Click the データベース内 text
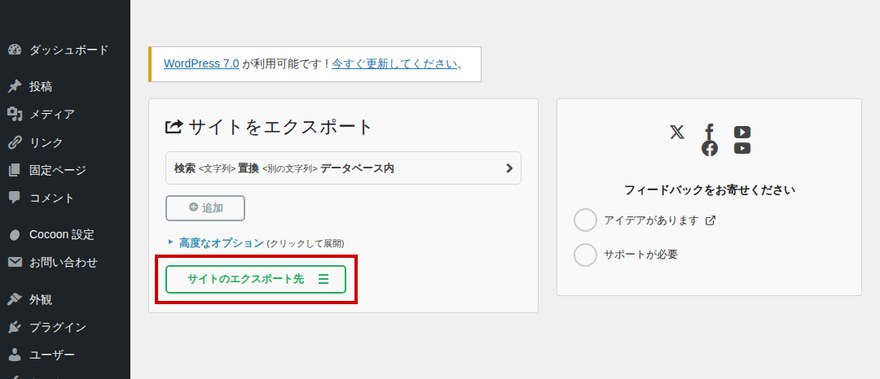The height and width of the screenshot is (379, 880). 357,168
